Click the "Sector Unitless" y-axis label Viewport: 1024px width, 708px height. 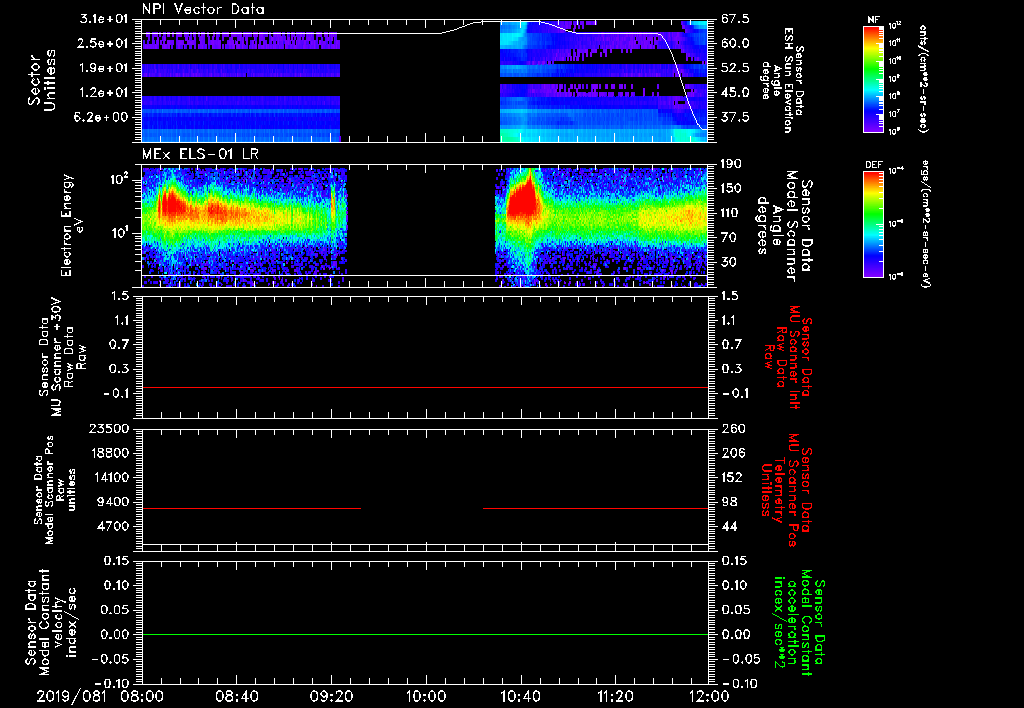tap(42, 80)
